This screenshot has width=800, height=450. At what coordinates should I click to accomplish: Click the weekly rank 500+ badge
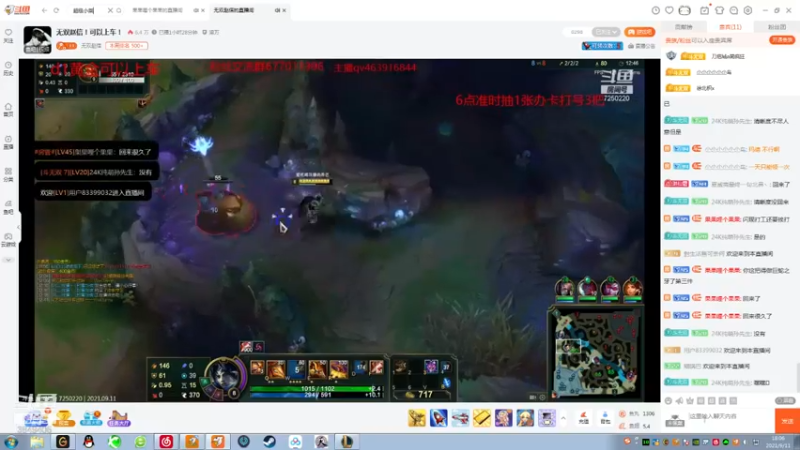click(x=127, y=46)
